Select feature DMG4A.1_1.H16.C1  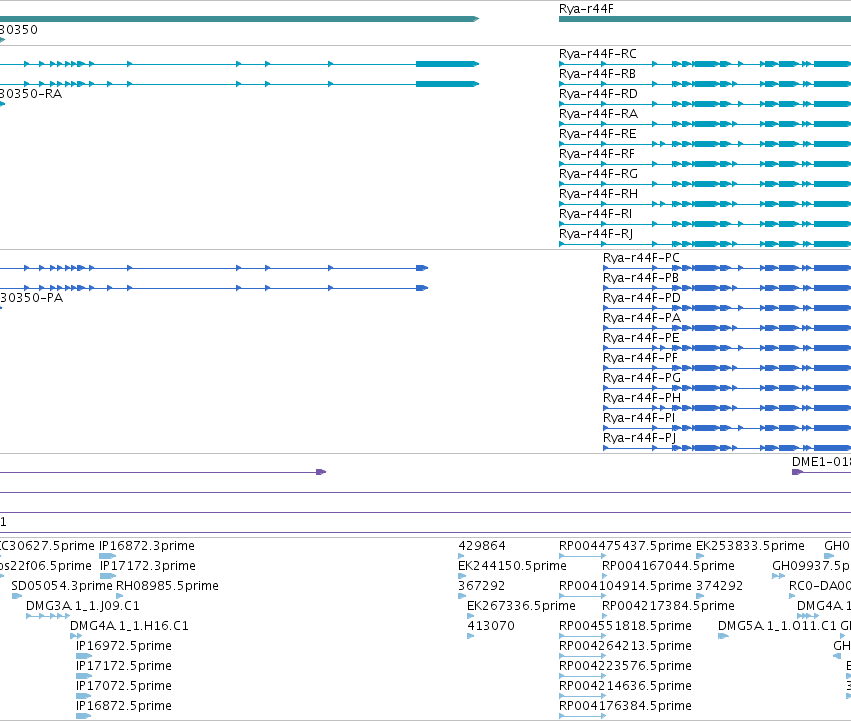click(x=129, y=626)
